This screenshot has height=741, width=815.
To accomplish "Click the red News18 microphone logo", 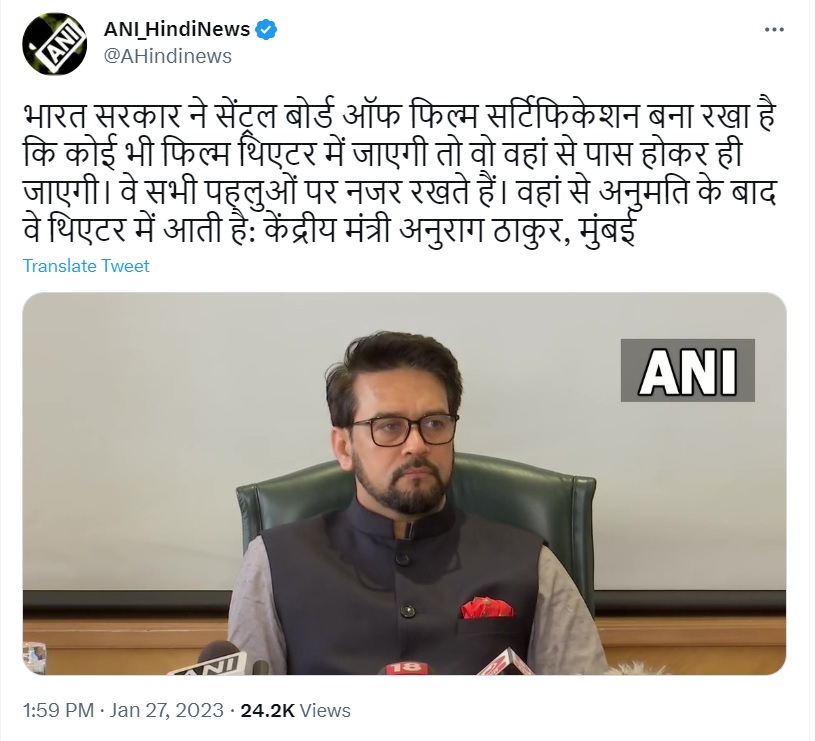I will [x=406, y=668].
